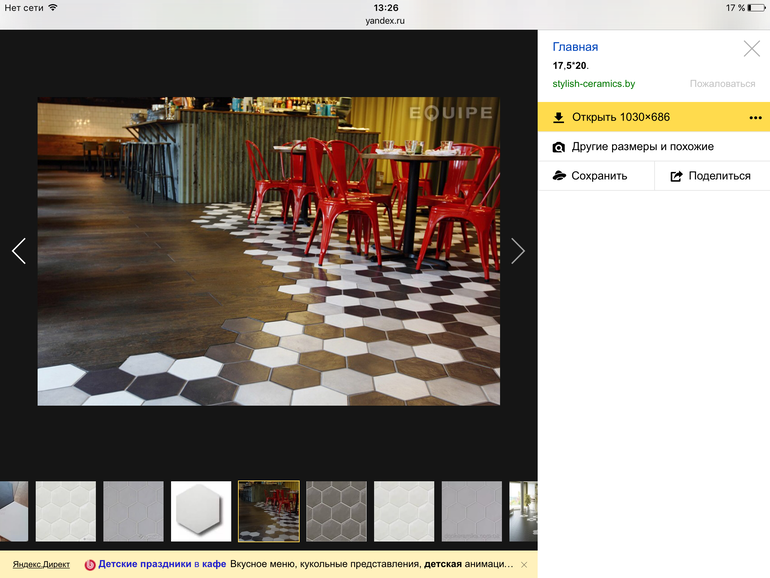Image resolution: width=770 pixels, height=578 pixels.
Task: Close the Яндекс.Директ ad banner
Action: click(x=524, y=564)
